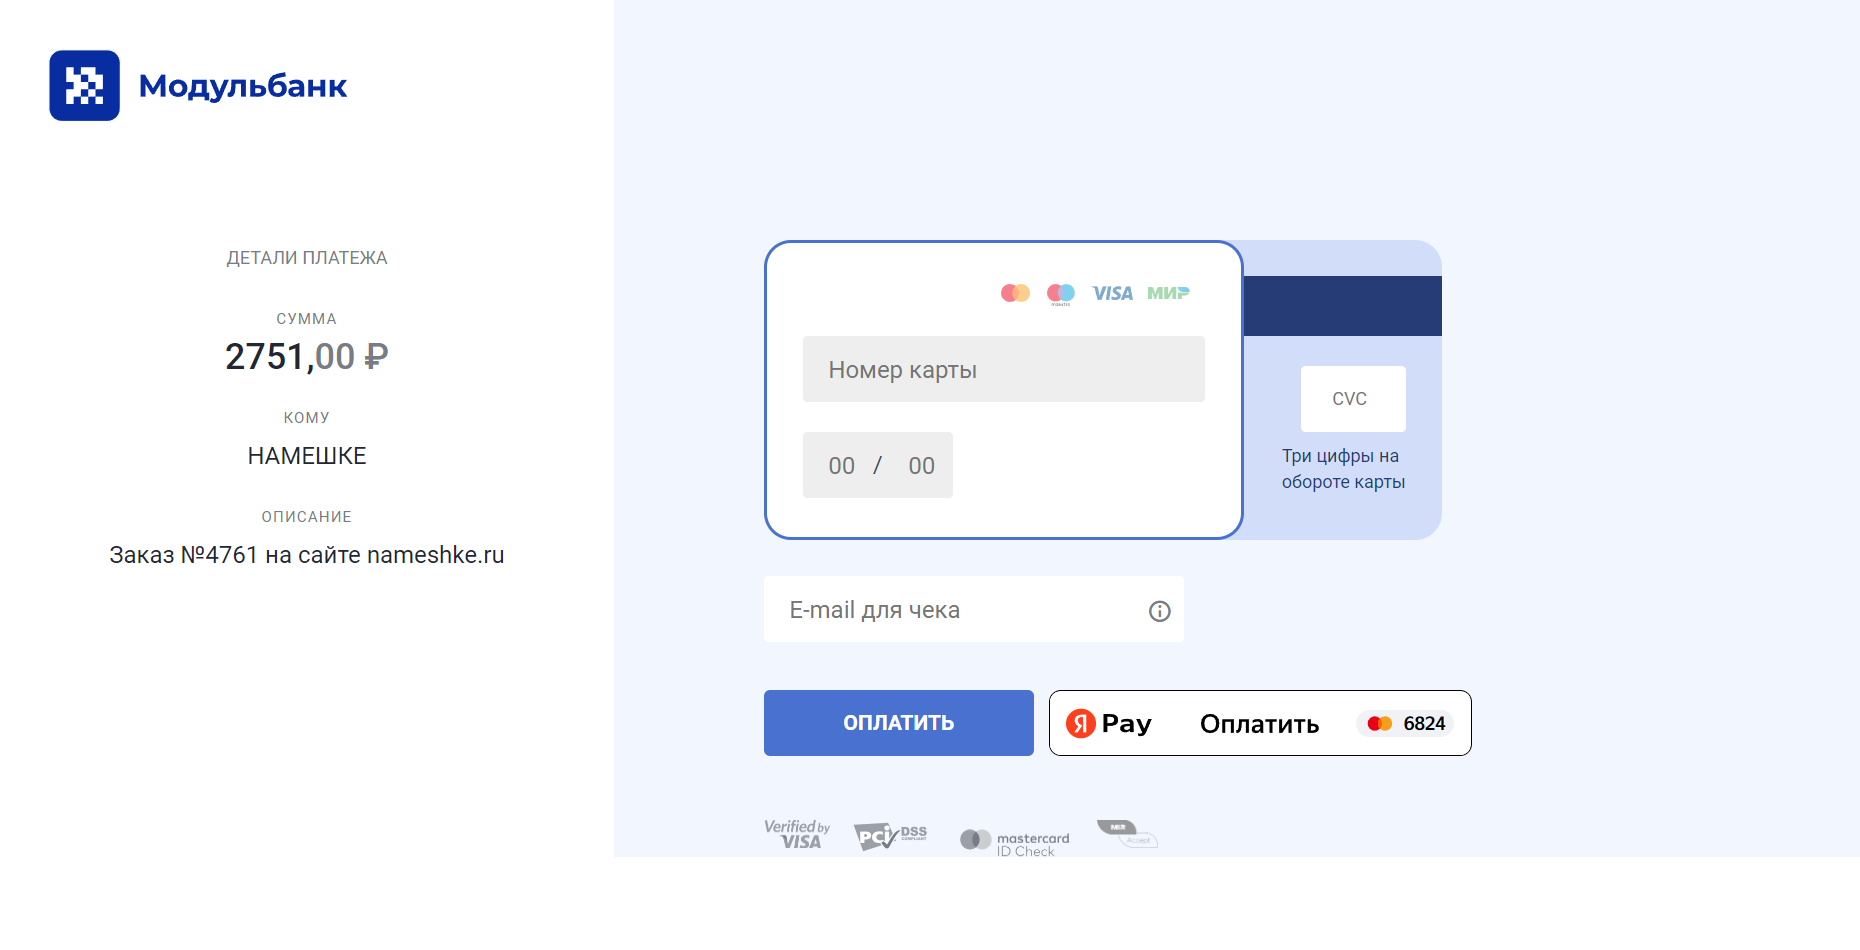
Task: Focus the expiry year field
Action: pyautogui.click(x=922, y=465)
